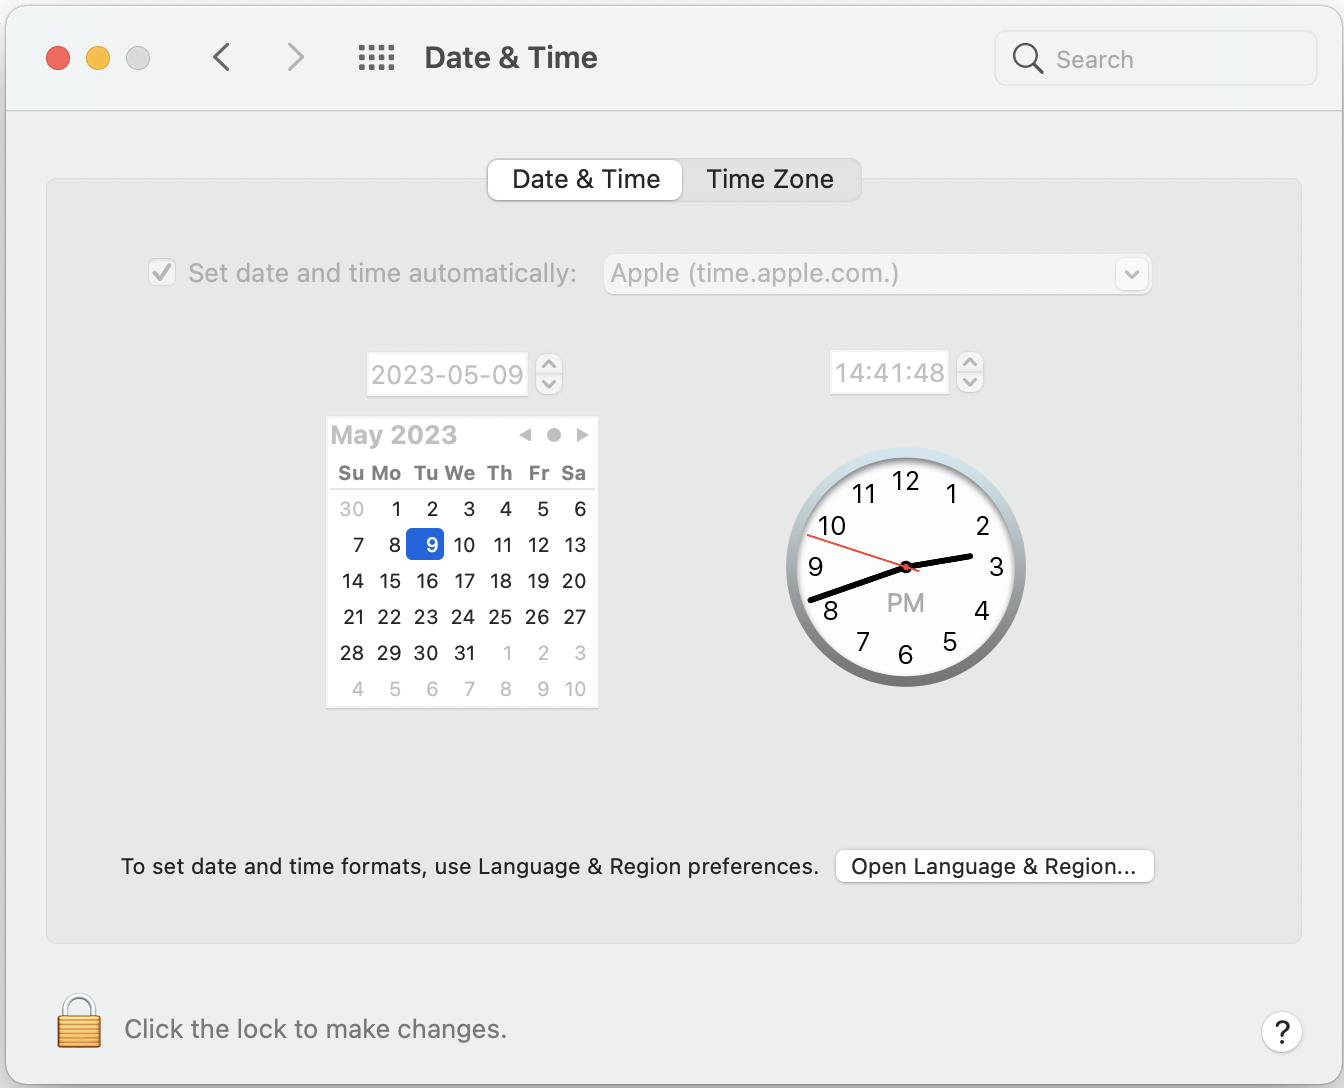Click the time stepper arrows
This screenshot has width=1344, height=1088.
(x=970, y=373)
